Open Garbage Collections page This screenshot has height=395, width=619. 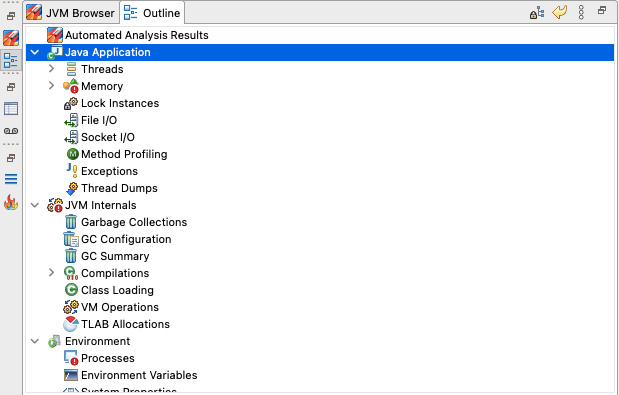[134, 222]
